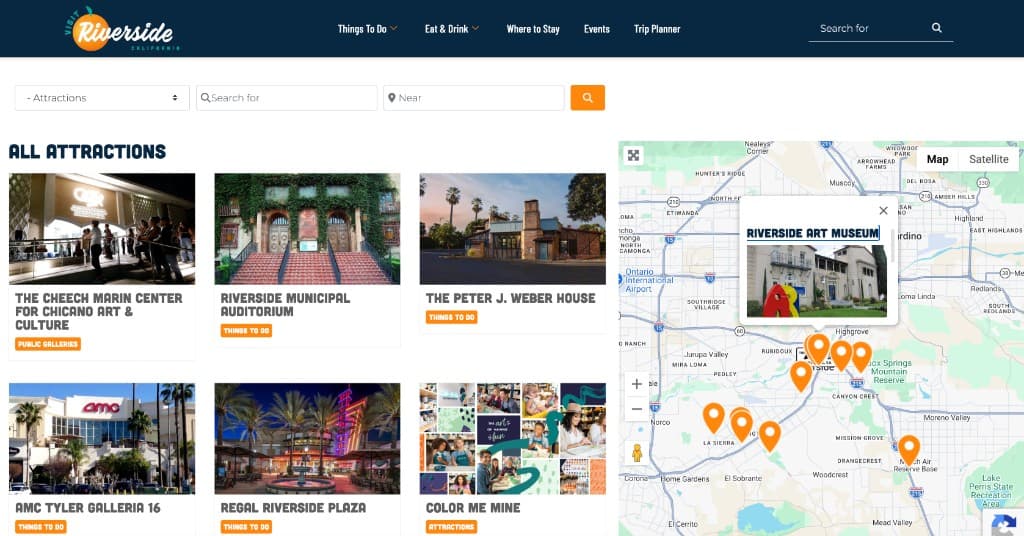This screenshot has height=536, width=1024.
Task: Go to Where to Stay page
Action: point(533,29)
